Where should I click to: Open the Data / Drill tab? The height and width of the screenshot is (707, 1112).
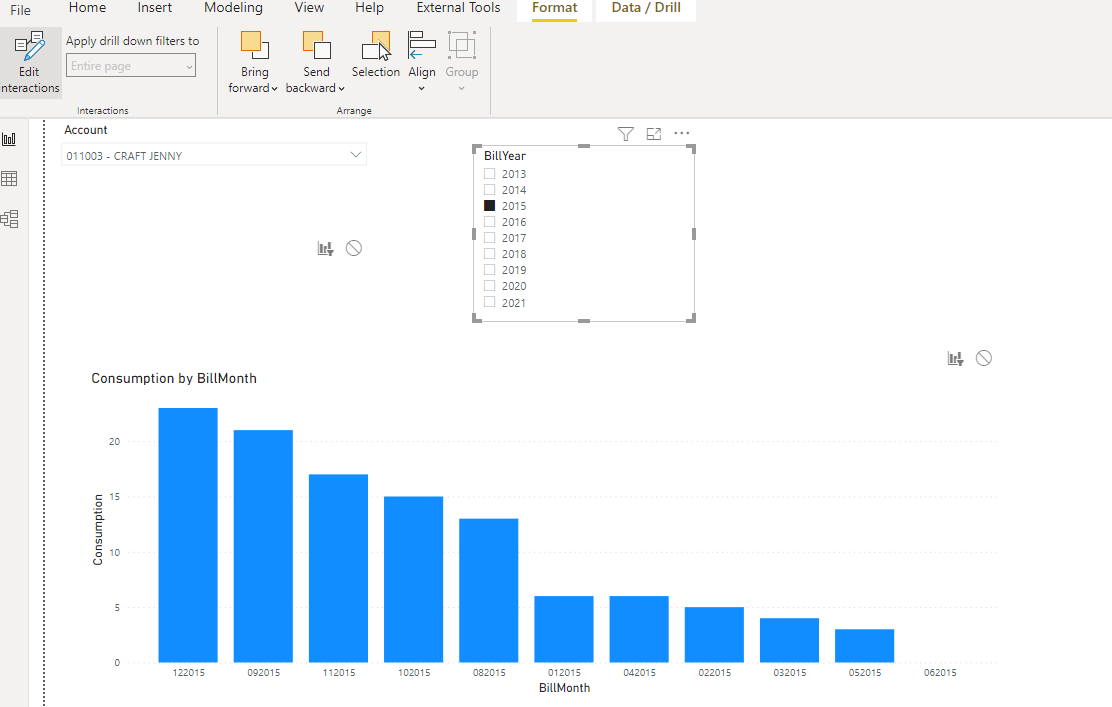646,9
